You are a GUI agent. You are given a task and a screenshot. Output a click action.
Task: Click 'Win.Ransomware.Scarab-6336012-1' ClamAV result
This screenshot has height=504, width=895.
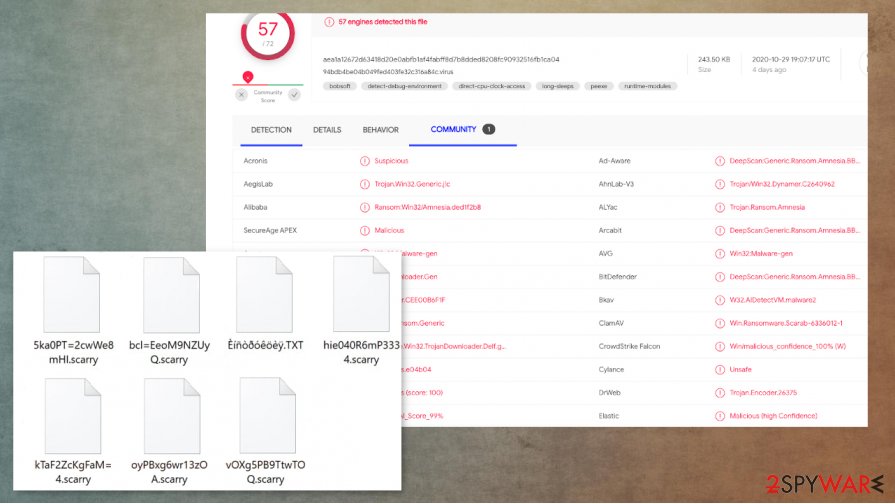(x=786, y=323)
